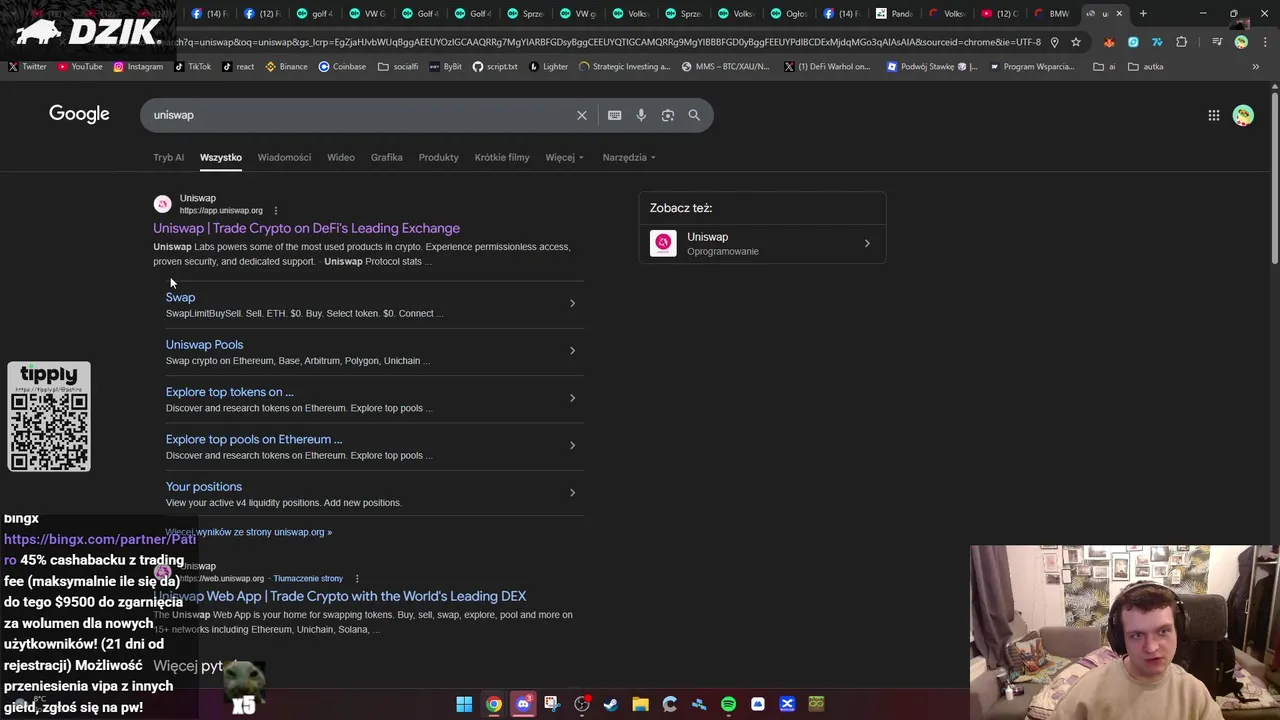
Task: Open the TikTok bookmark
Action: pos(193,67)
